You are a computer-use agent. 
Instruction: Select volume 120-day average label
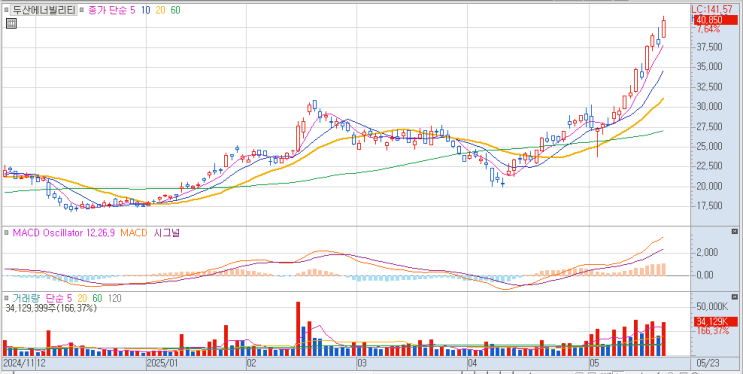(x=114, y=298)
